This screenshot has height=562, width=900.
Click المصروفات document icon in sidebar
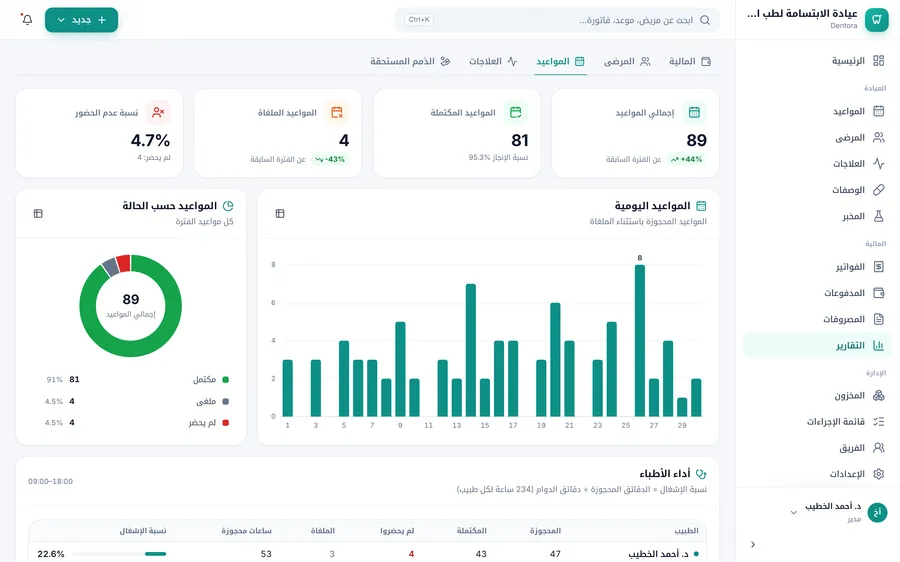pos(878,319)
